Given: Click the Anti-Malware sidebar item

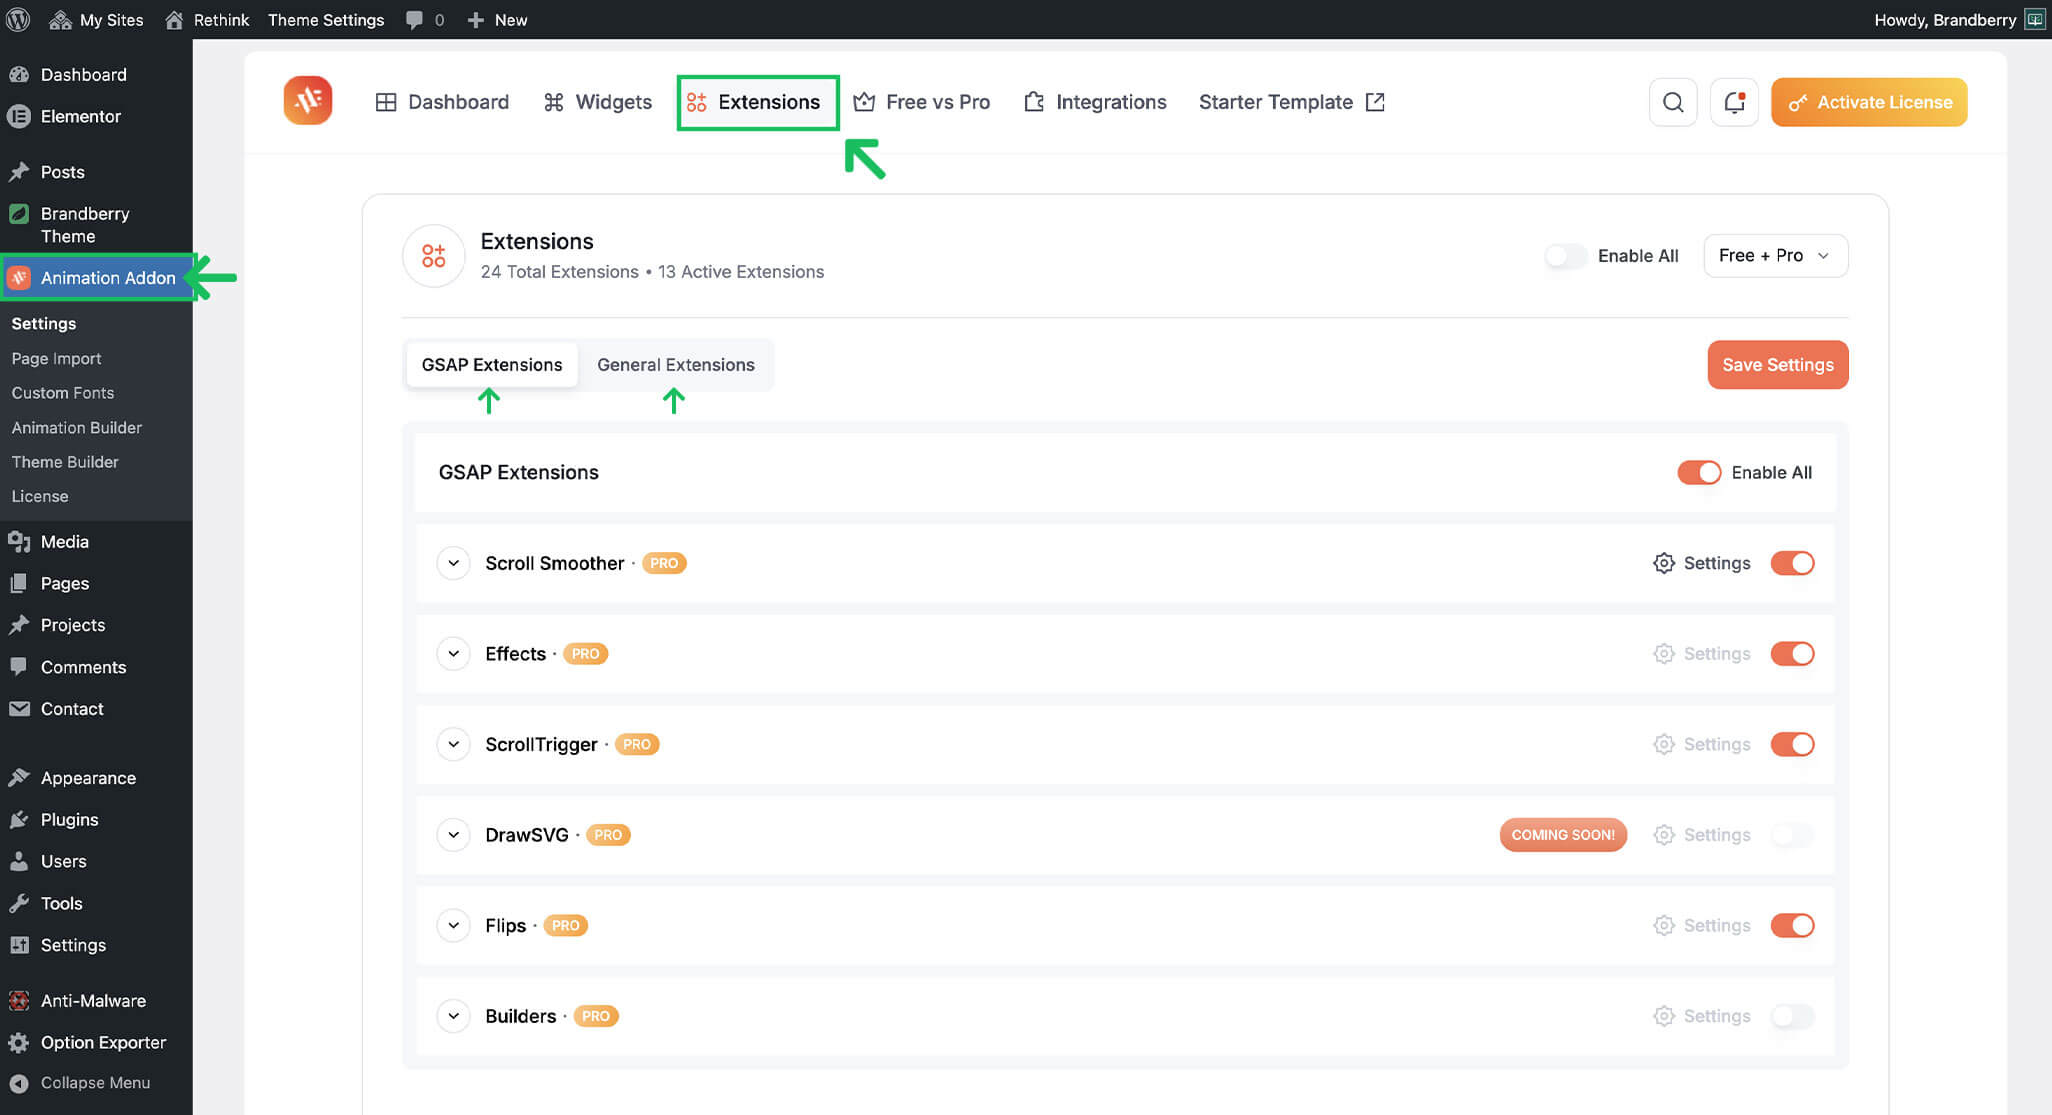Looking at the screenshot, I should tap(93, 1001).
